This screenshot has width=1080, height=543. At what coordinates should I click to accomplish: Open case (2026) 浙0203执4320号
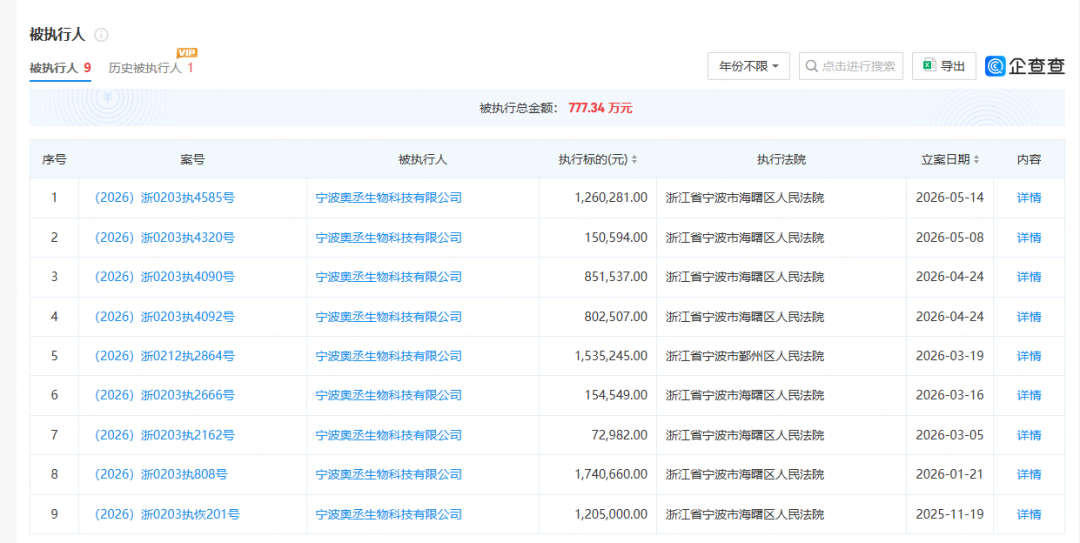pos(165,238)
